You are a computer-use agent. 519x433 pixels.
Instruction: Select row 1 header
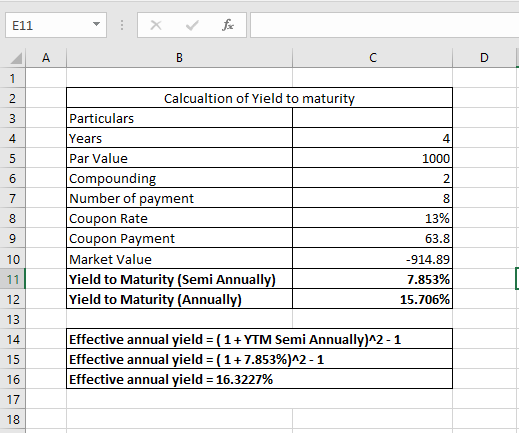pos(13,78)
